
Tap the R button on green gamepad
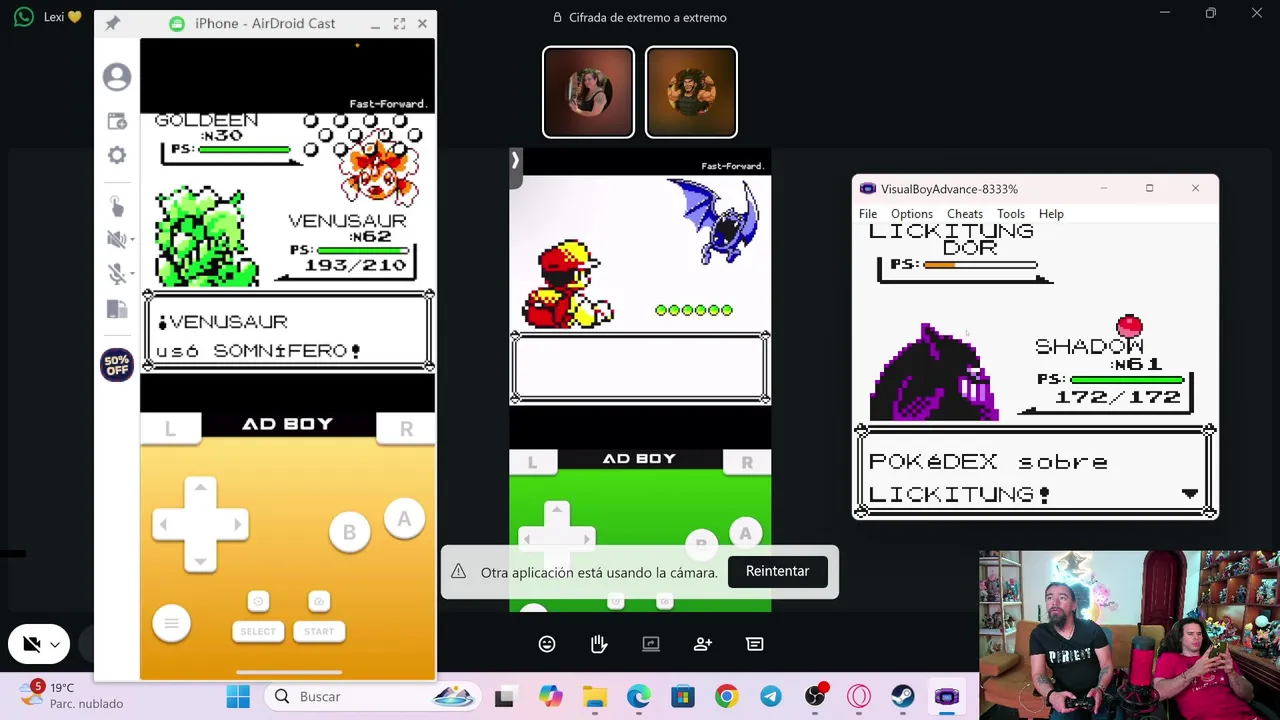747,462
